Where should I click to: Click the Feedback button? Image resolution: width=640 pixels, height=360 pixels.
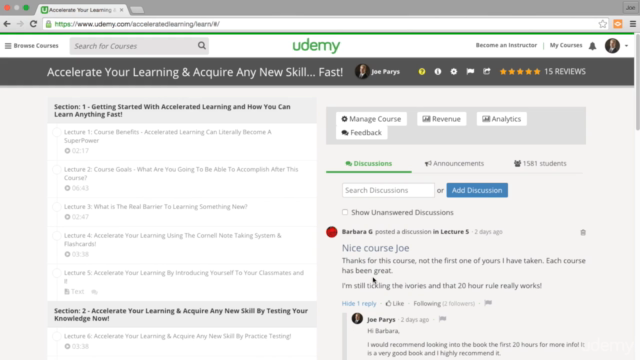tap(361, 133)
